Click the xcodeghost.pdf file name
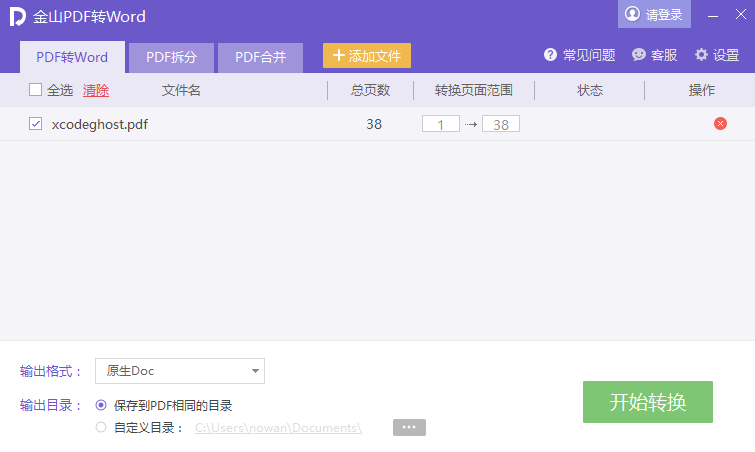This screenshot has height=452, width=755. point(100,124)
